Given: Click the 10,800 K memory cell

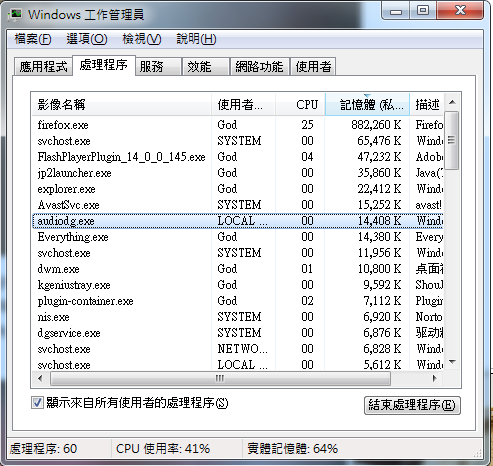Looking at the screenshot, I should pyautogui.click(x=379, y=269).
